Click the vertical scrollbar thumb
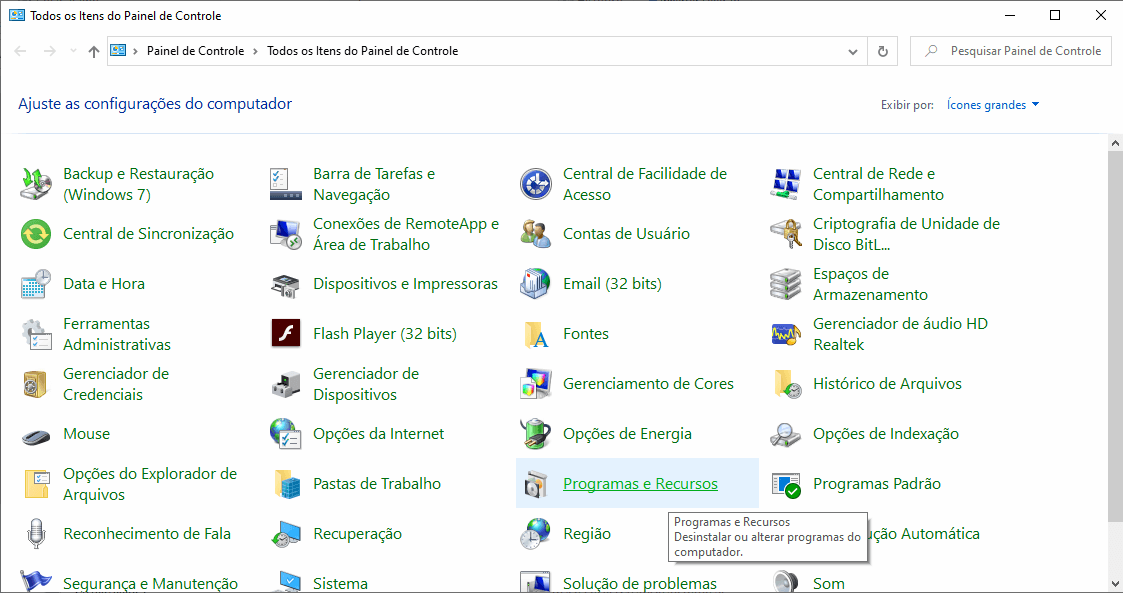Viewport: 1123px width, 593px height. (x=1115, y=337)
